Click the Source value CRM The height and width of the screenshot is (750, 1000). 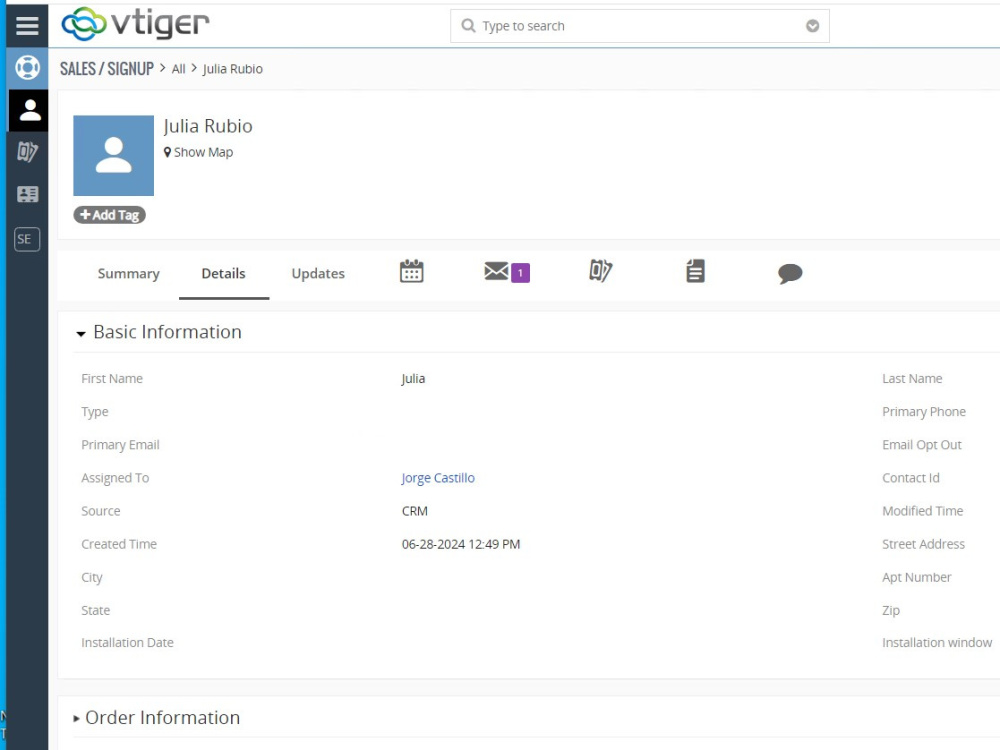click(415, 511)
